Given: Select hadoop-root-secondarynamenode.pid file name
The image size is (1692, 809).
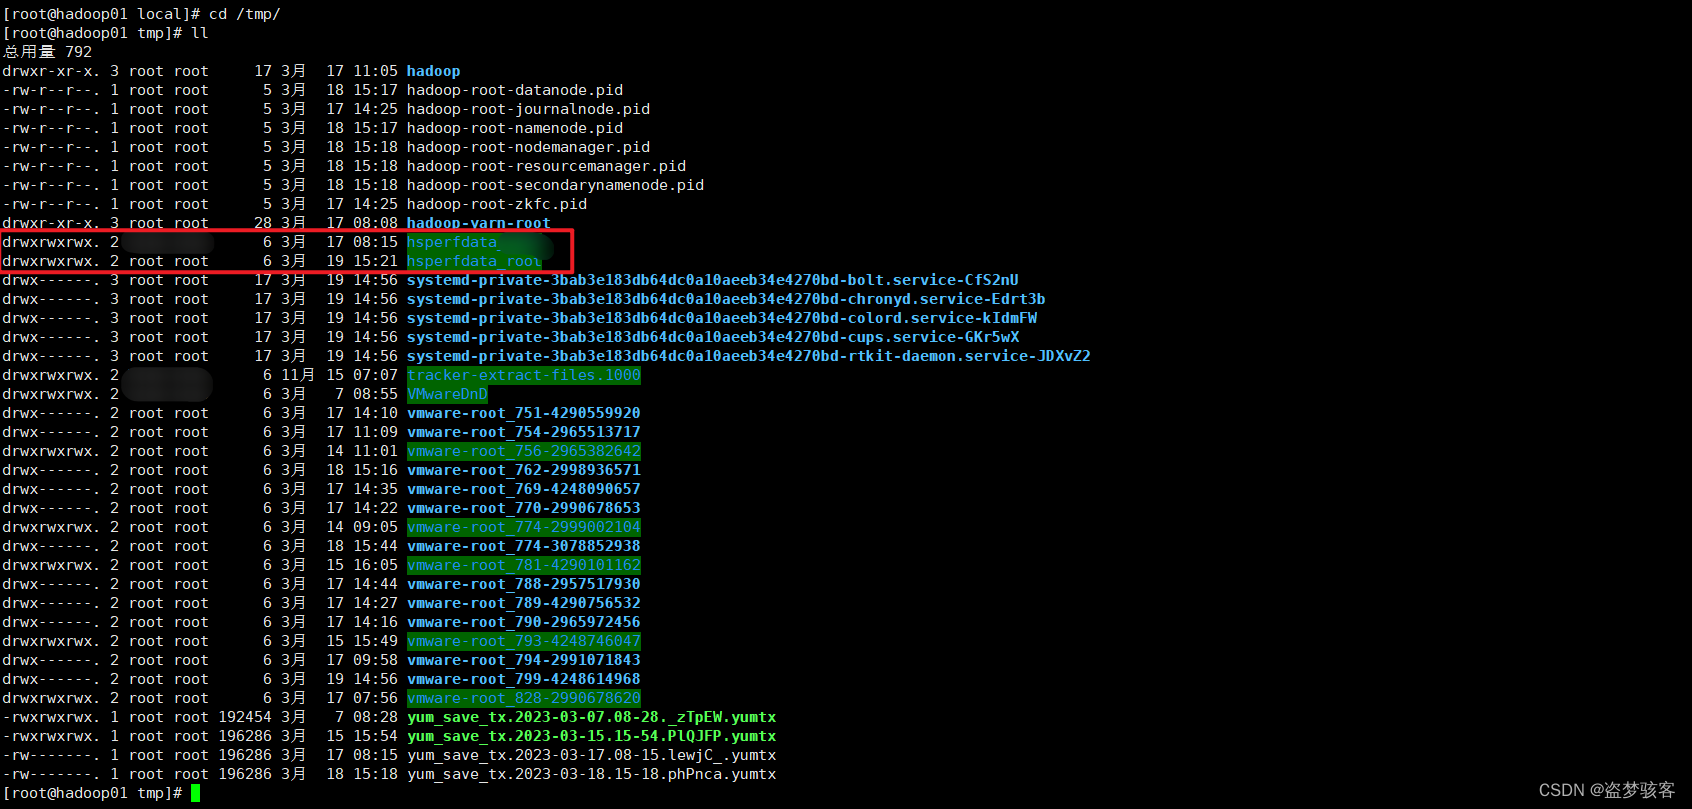Looking at the screenshot, I should tap(555, 185).
